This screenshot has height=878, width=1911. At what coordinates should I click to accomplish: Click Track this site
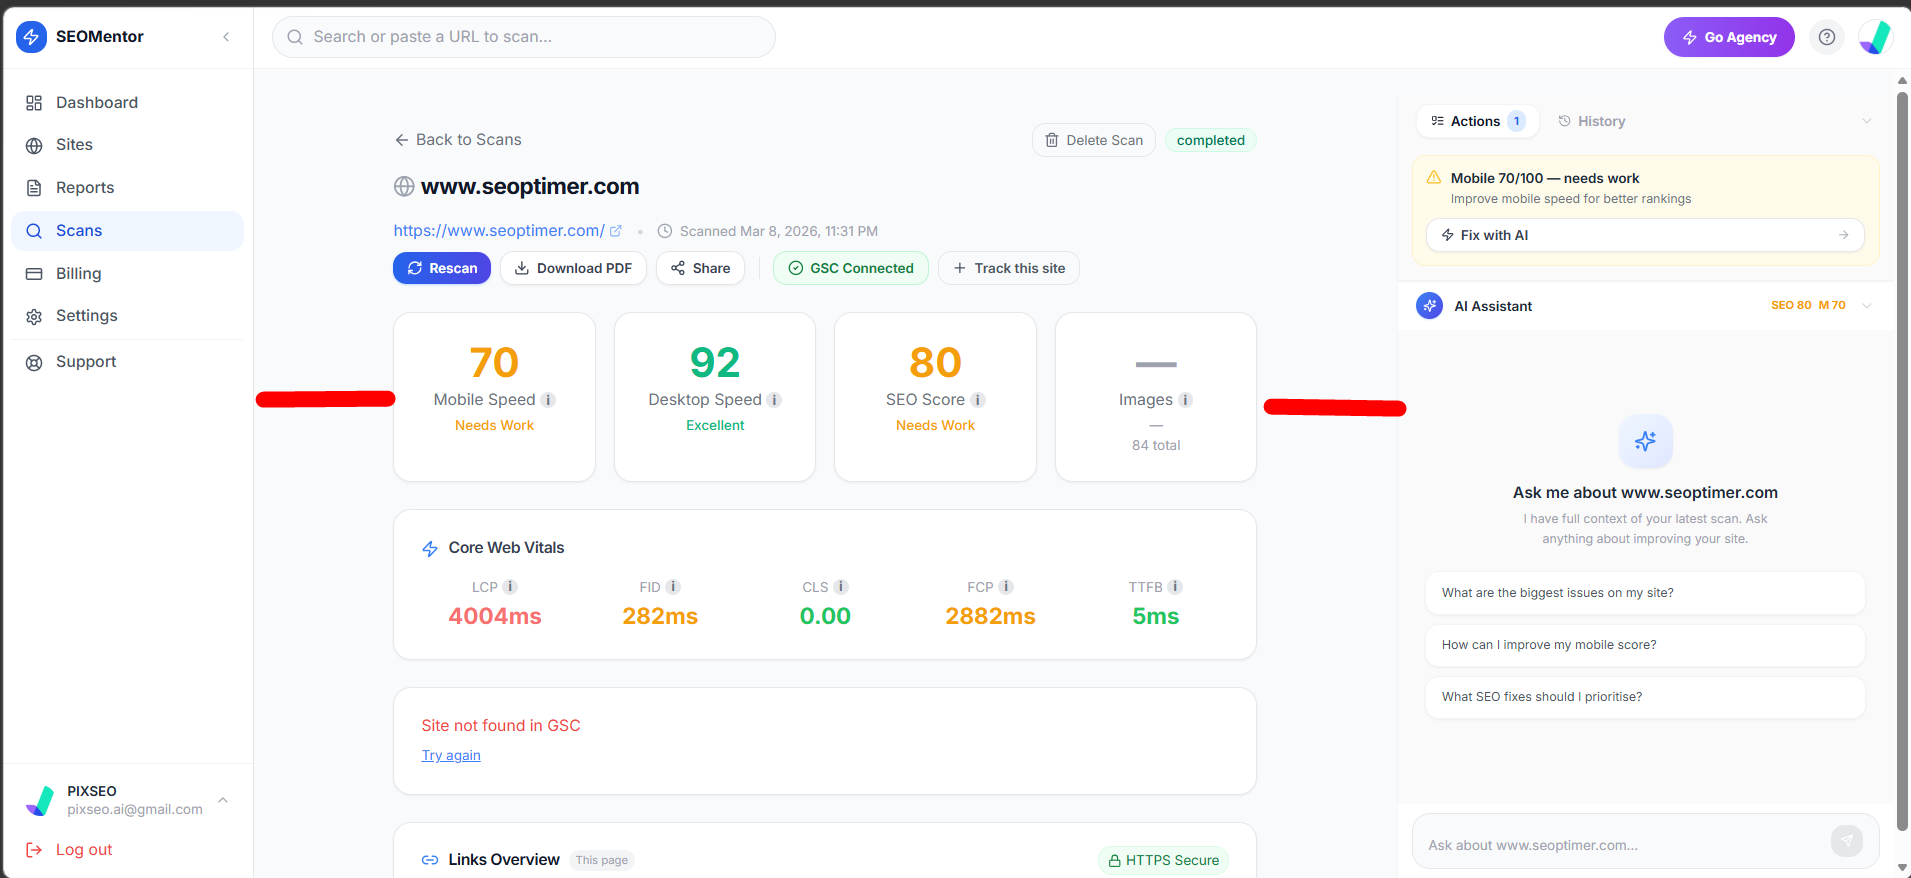click(x=1008, y=268)
